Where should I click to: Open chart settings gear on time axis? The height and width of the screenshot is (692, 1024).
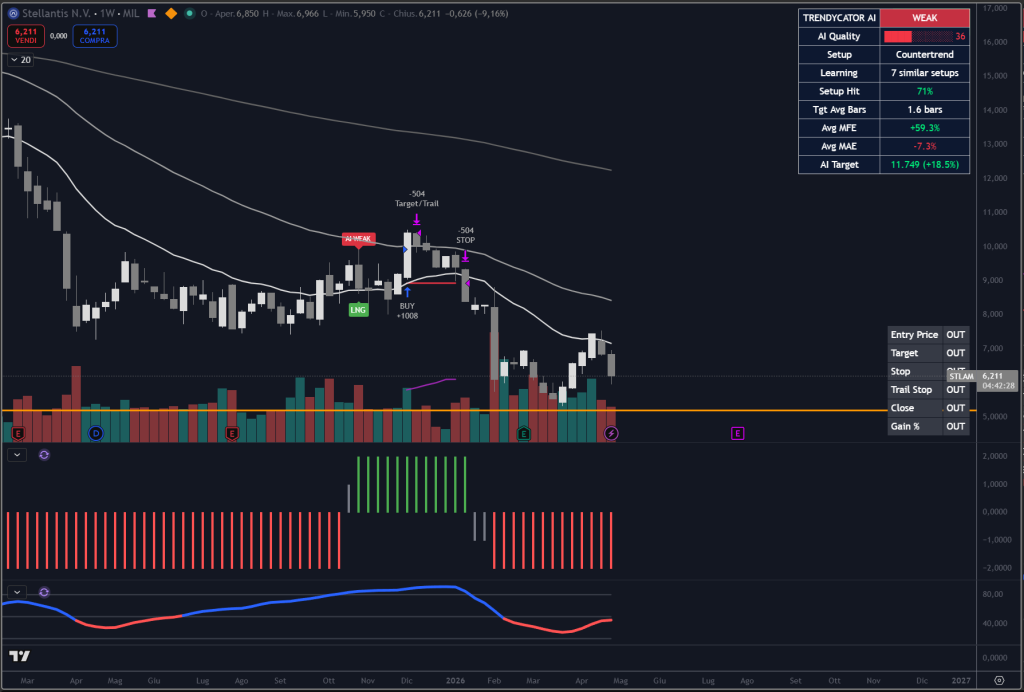click(x=999, y=680)
